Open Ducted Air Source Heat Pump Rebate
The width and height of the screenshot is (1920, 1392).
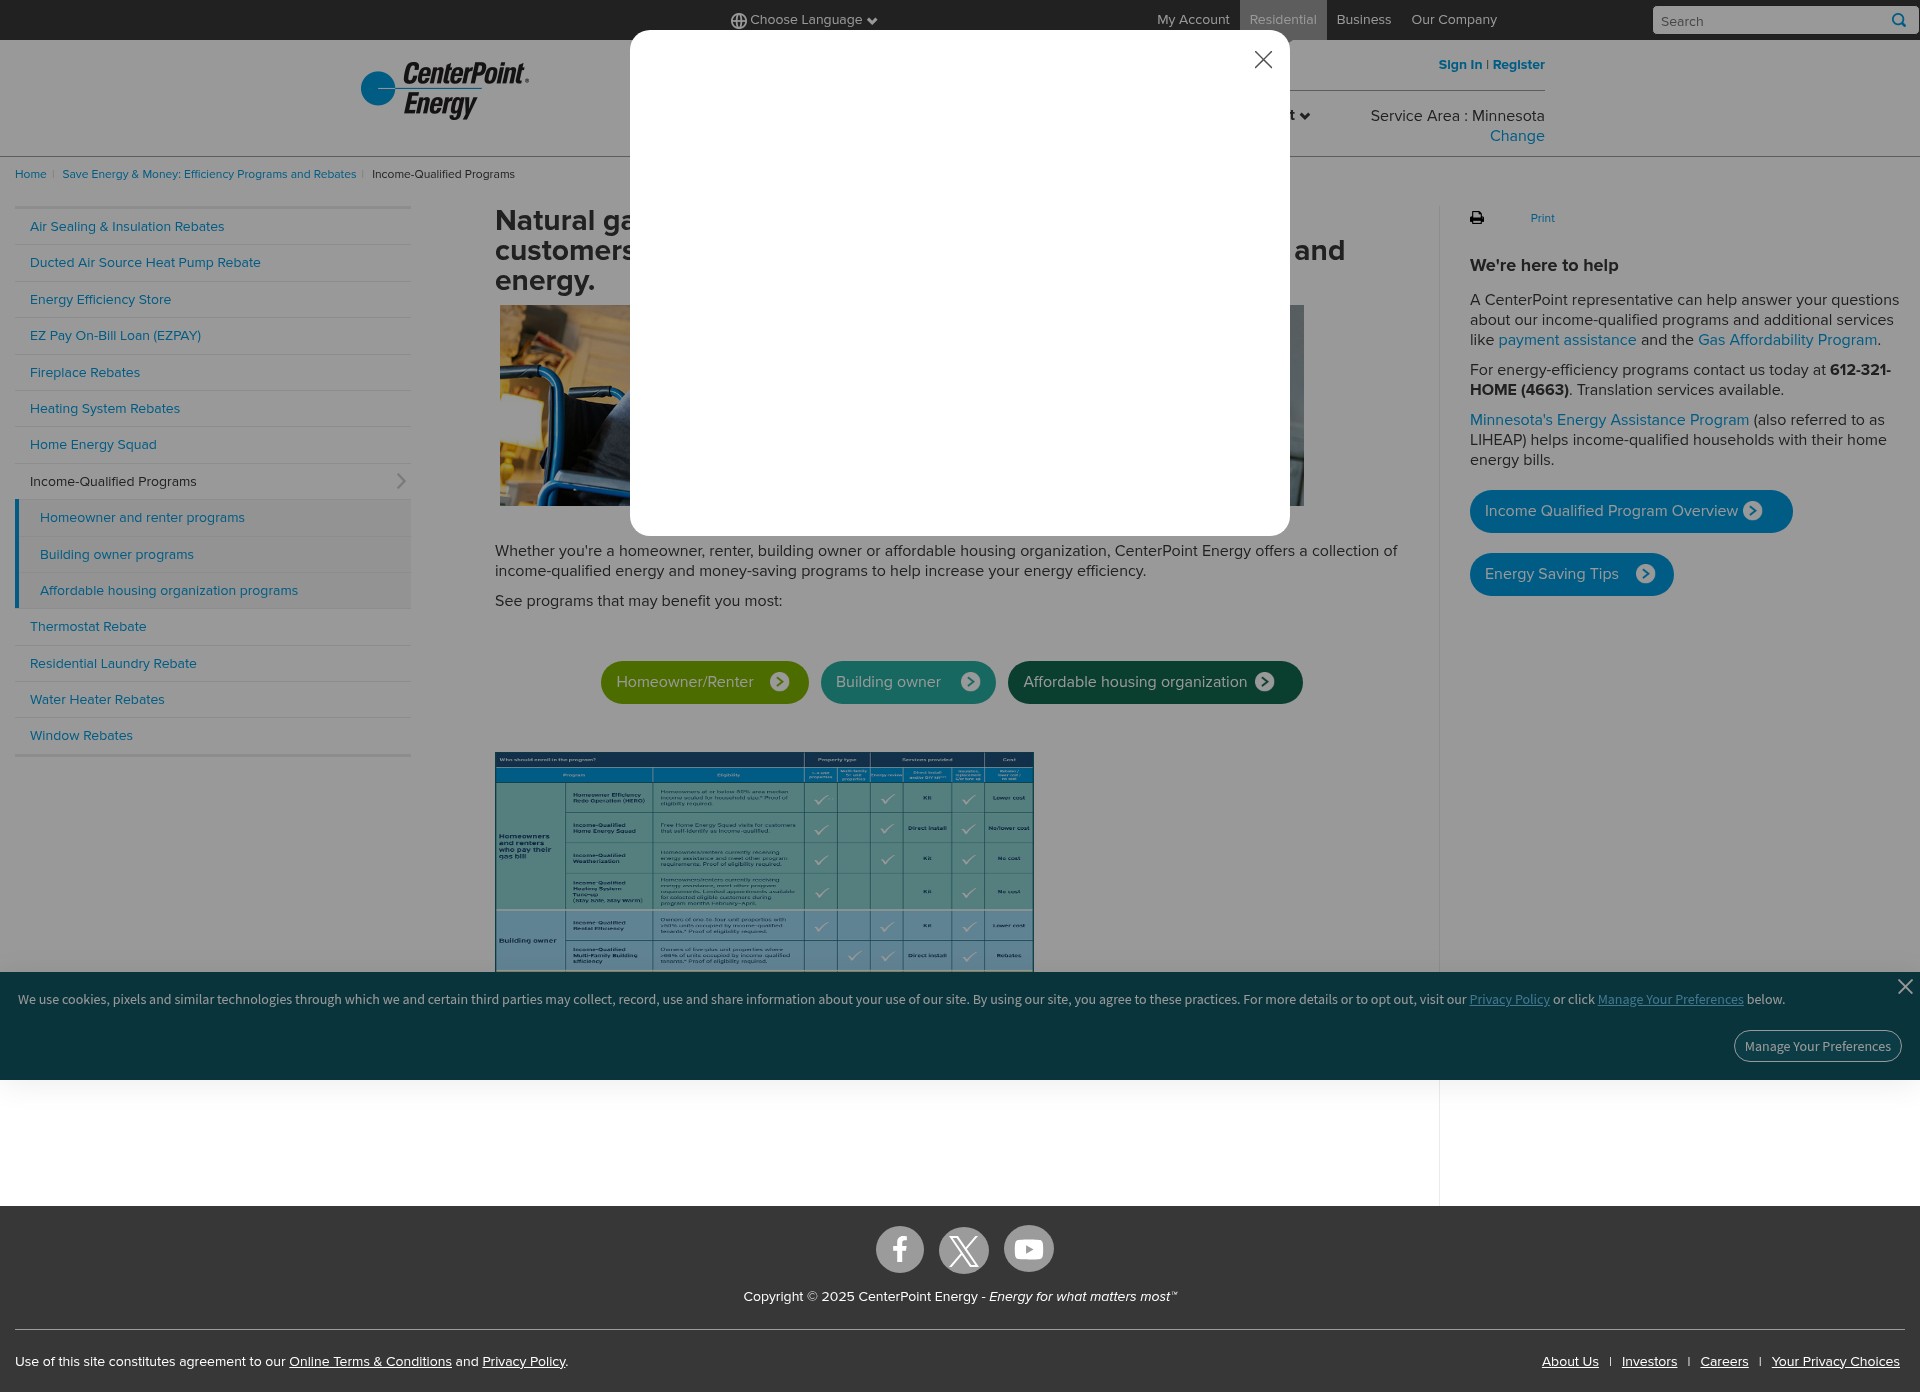tap(145, 263)
